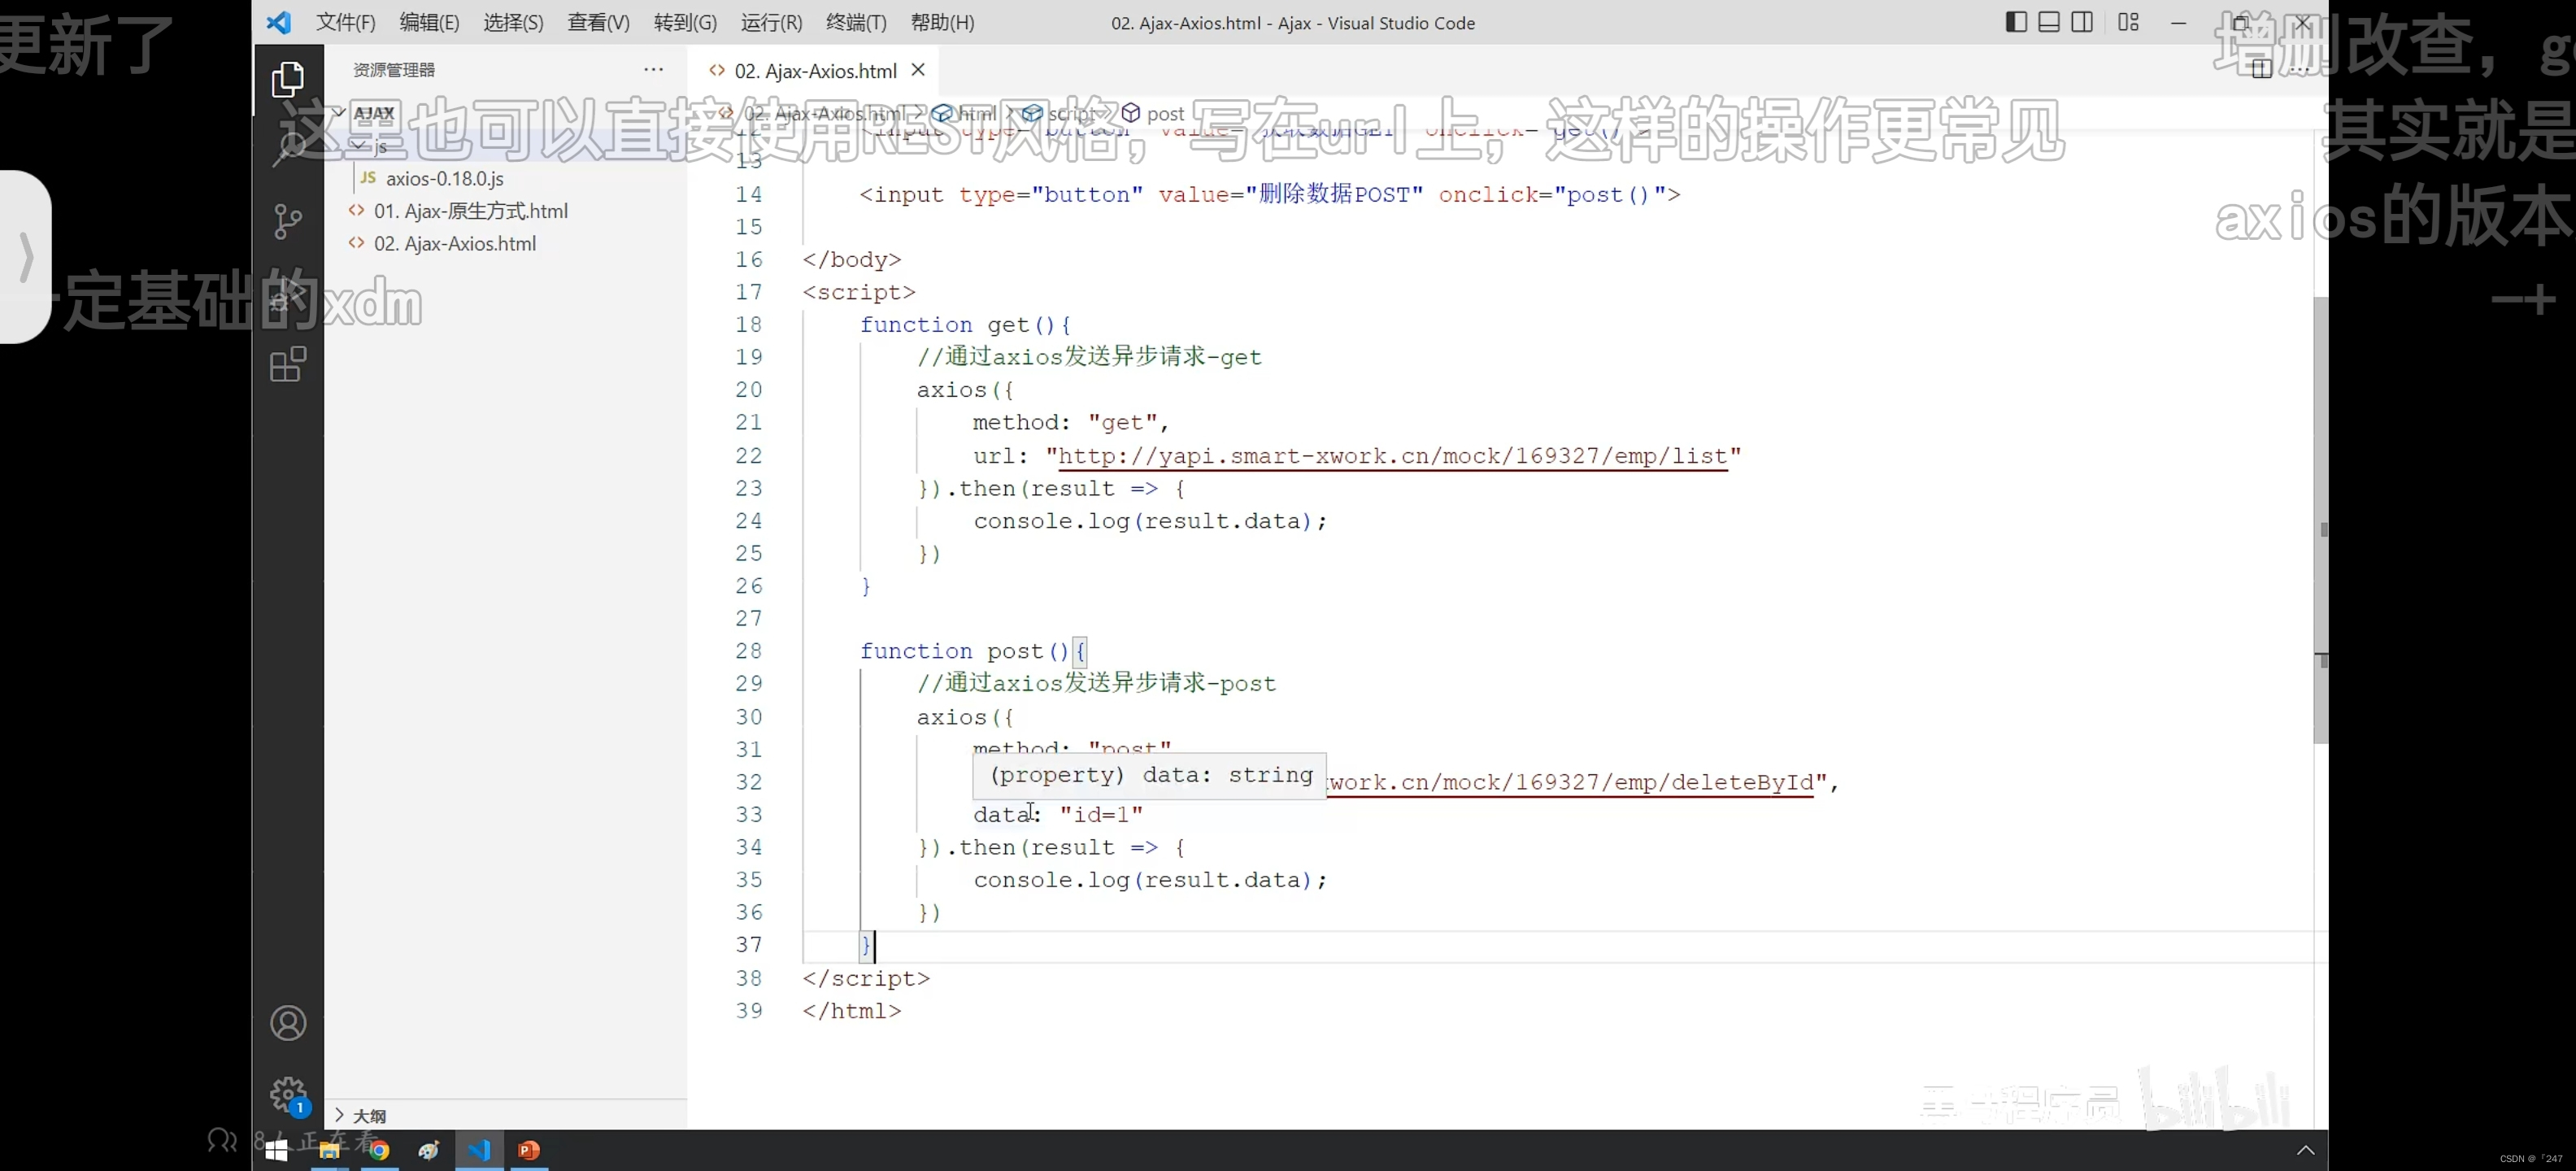Open 02. Ajax-Axios.html in file tree
2576x1171 pixels.
(x=454, y=243)
